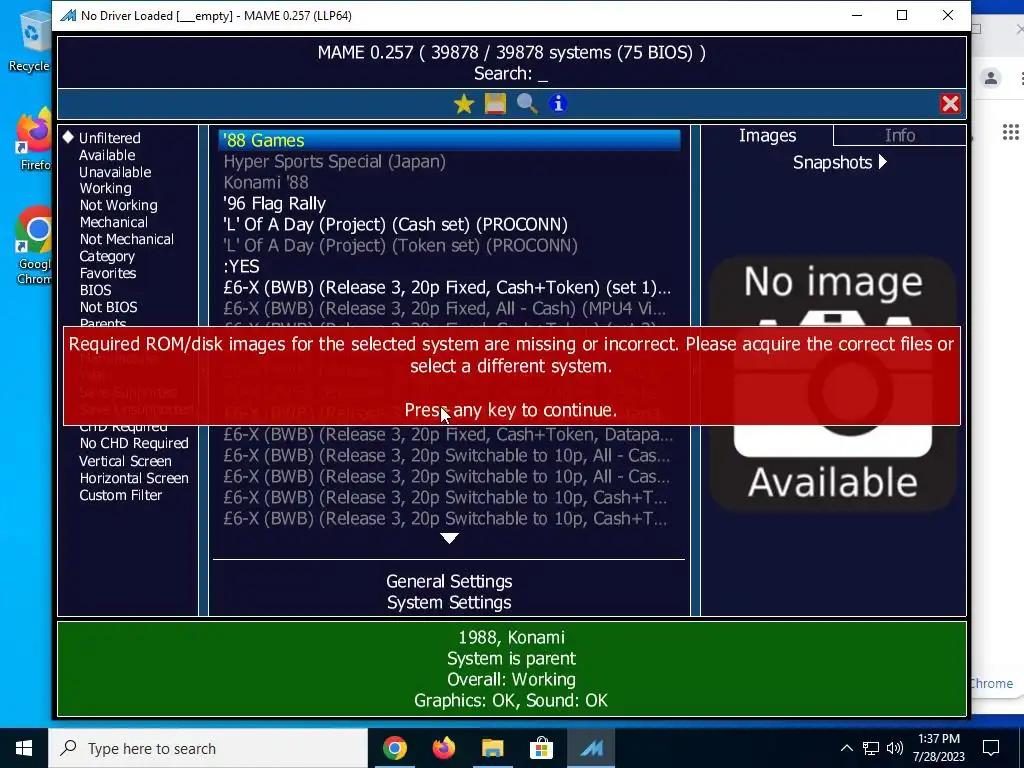Click the MAME title bar logo icon
Viewport: 1024px width, 768px height.
click(x=68, y=15)
